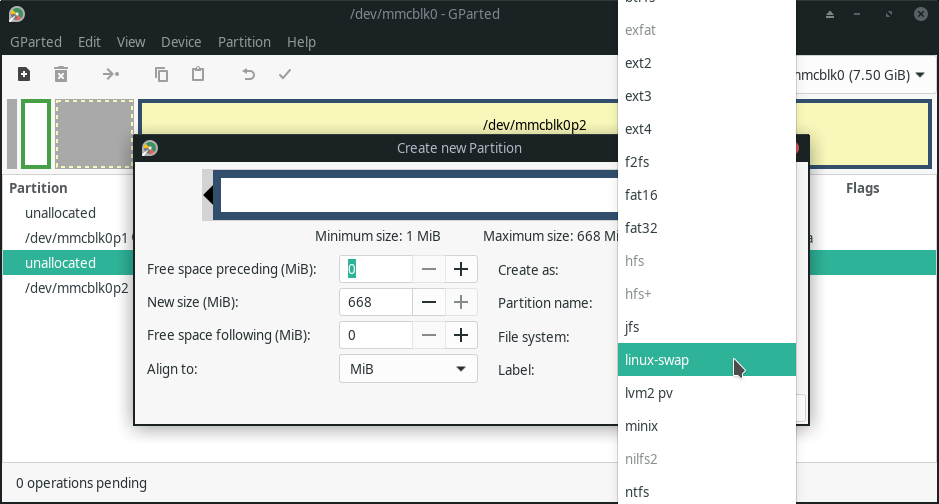Click the disabled hfs+ option
Screen dimensions: 939x504
707,294
